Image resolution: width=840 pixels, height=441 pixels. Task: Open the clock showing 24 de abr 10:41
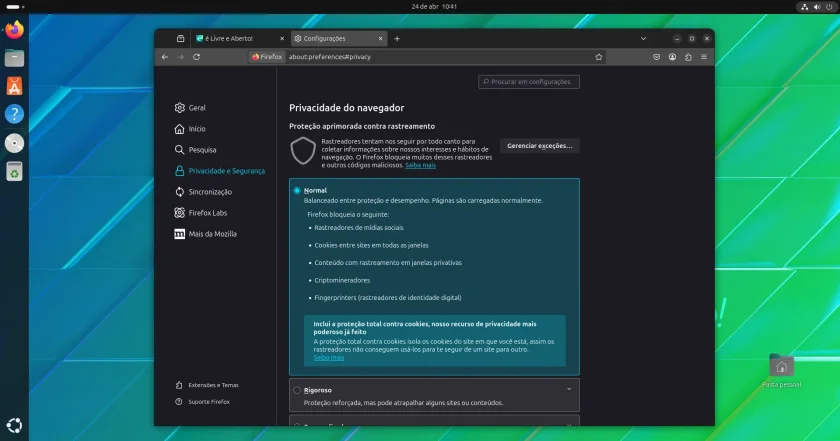(x=434, y=7)
